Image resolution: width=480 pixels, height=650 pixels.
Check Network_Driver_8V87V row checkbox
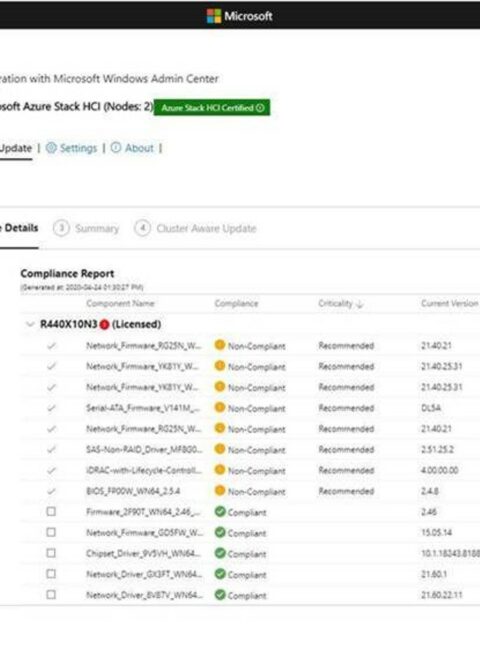(x=51, y=594)
